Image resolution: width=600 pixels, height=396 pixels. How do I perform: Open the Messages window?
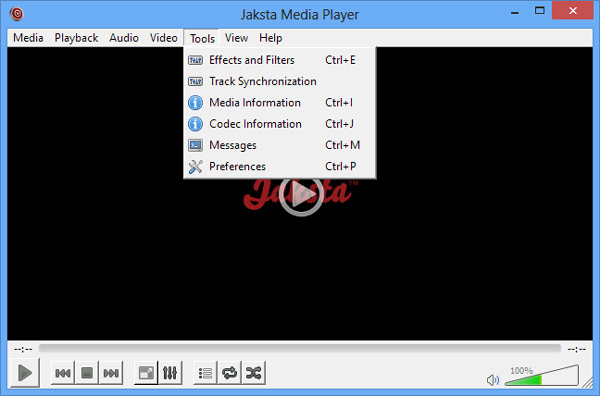click(280, 145)
